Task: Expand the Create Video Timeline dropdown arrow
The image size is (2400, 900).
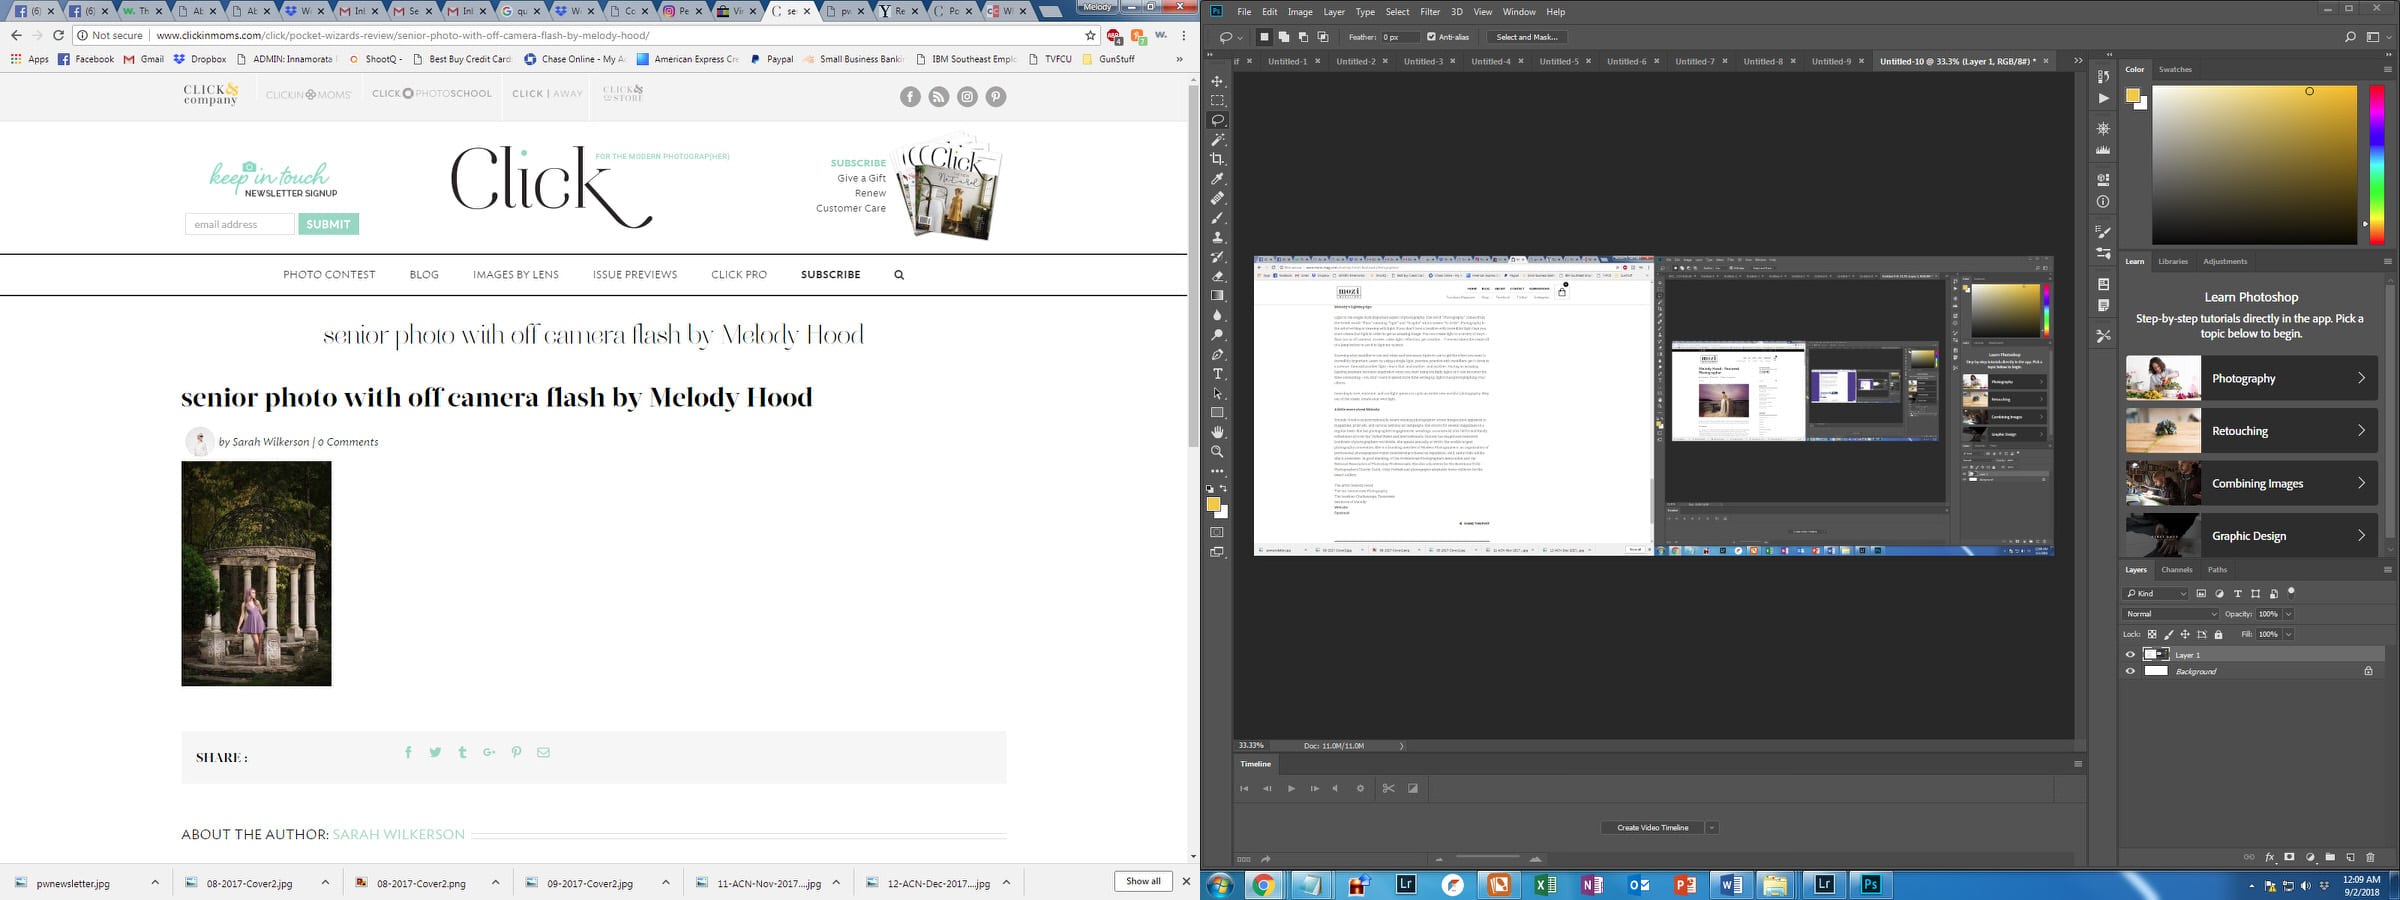Action: [x=1712, y=828]
